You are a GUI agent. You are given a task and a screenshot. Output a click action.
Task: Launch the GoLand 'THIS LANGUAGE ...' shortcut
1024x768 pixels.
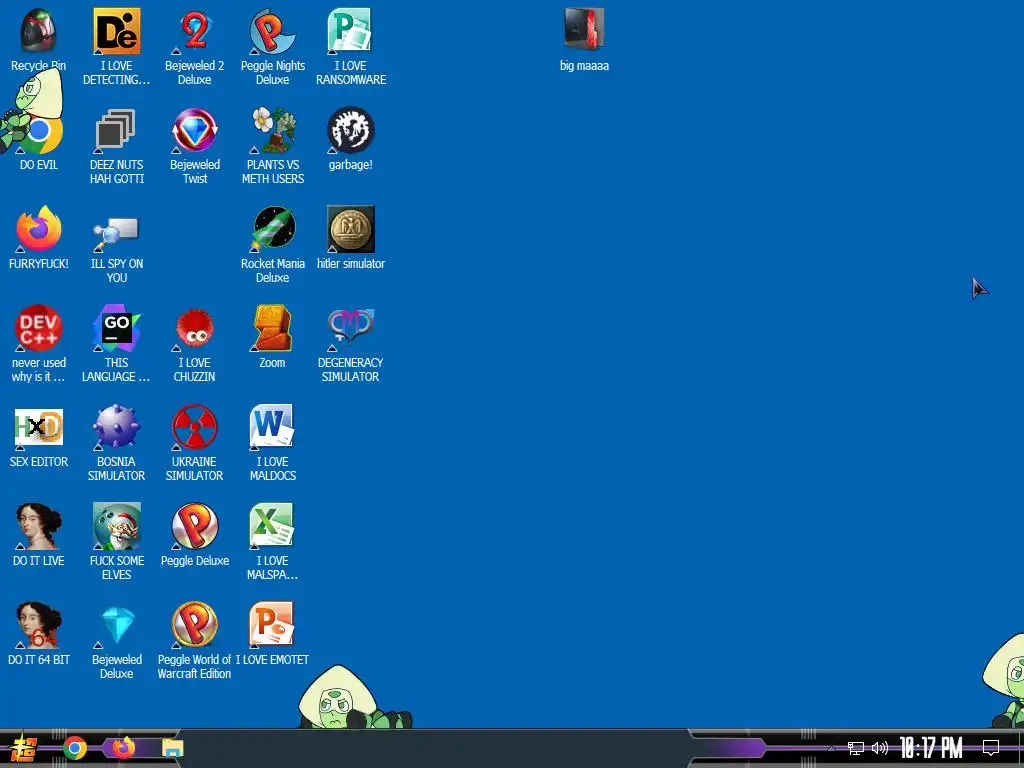[x=116, y=328]
